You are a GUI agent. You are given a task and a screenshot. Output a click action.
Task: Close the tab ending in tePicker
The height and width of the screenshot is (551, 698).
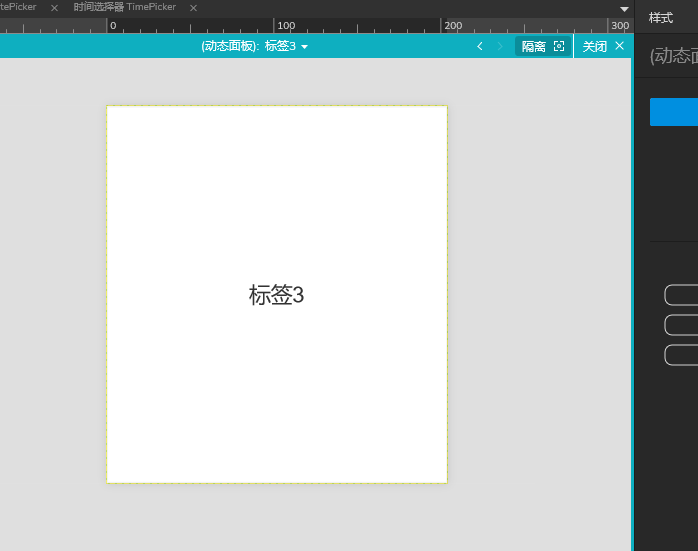tap(54, 8)
